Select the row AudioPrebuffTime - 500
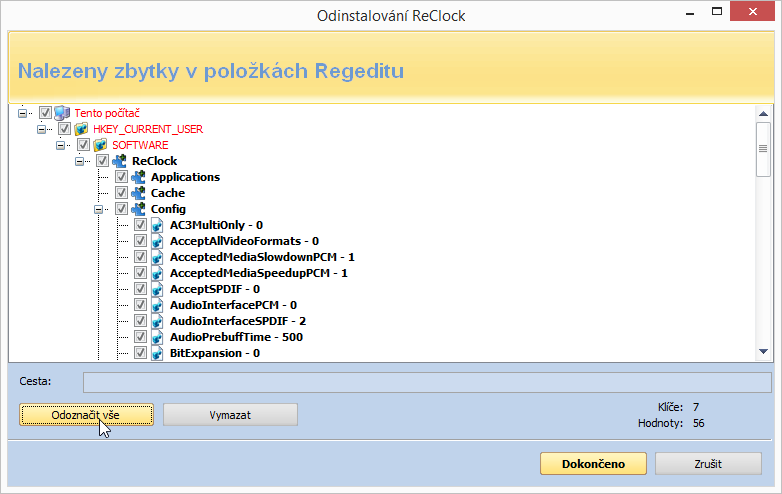This screenshot has height=494, width=782. coord(236,337)
